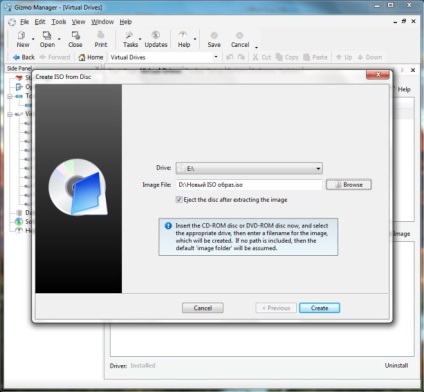Click the Help toolbar icon

(183, 39)
